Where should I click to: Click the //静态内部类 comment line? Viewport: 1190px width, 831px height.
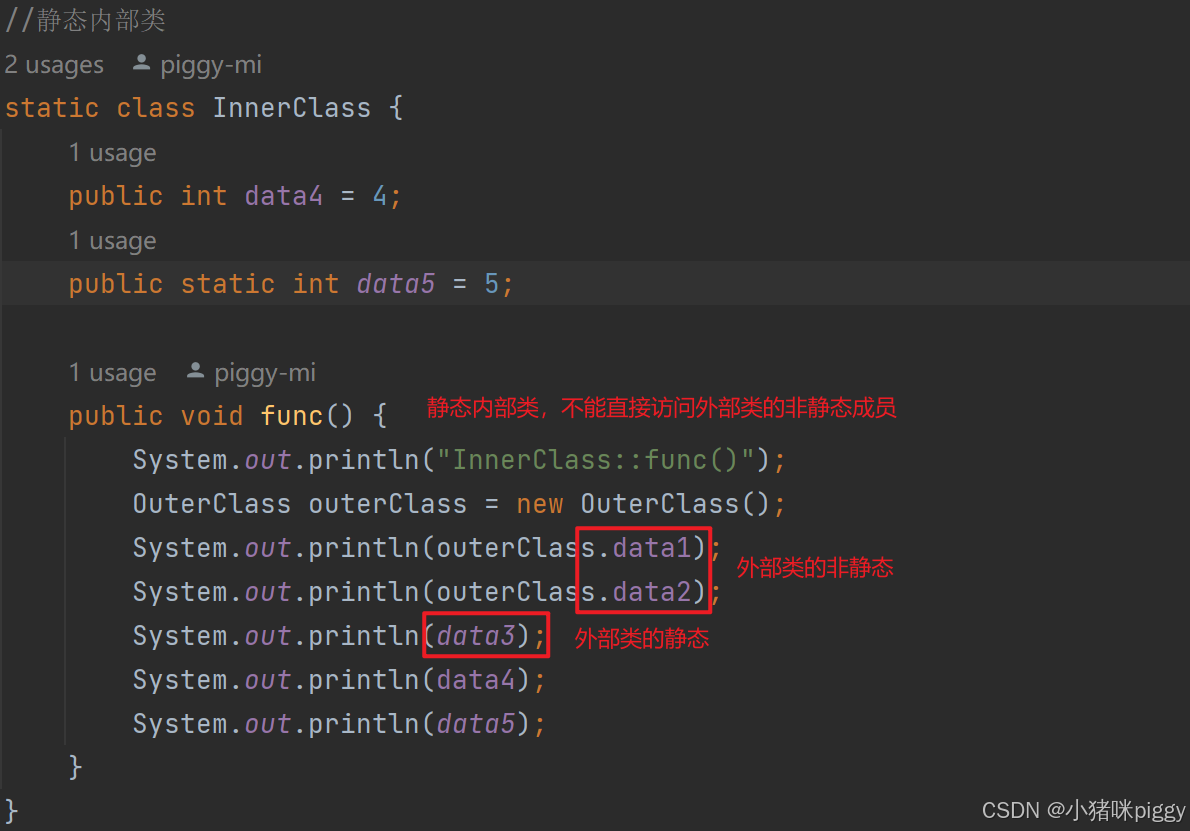[85, 20]
